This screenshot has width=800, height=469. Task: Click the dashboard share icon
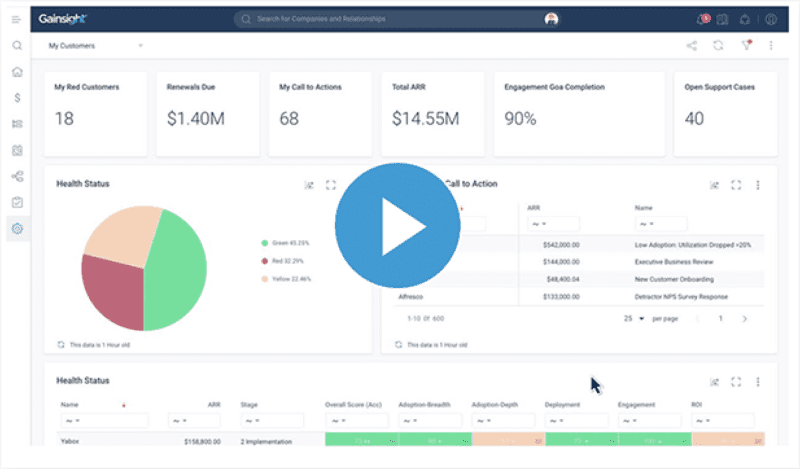(x=691, y=45)
